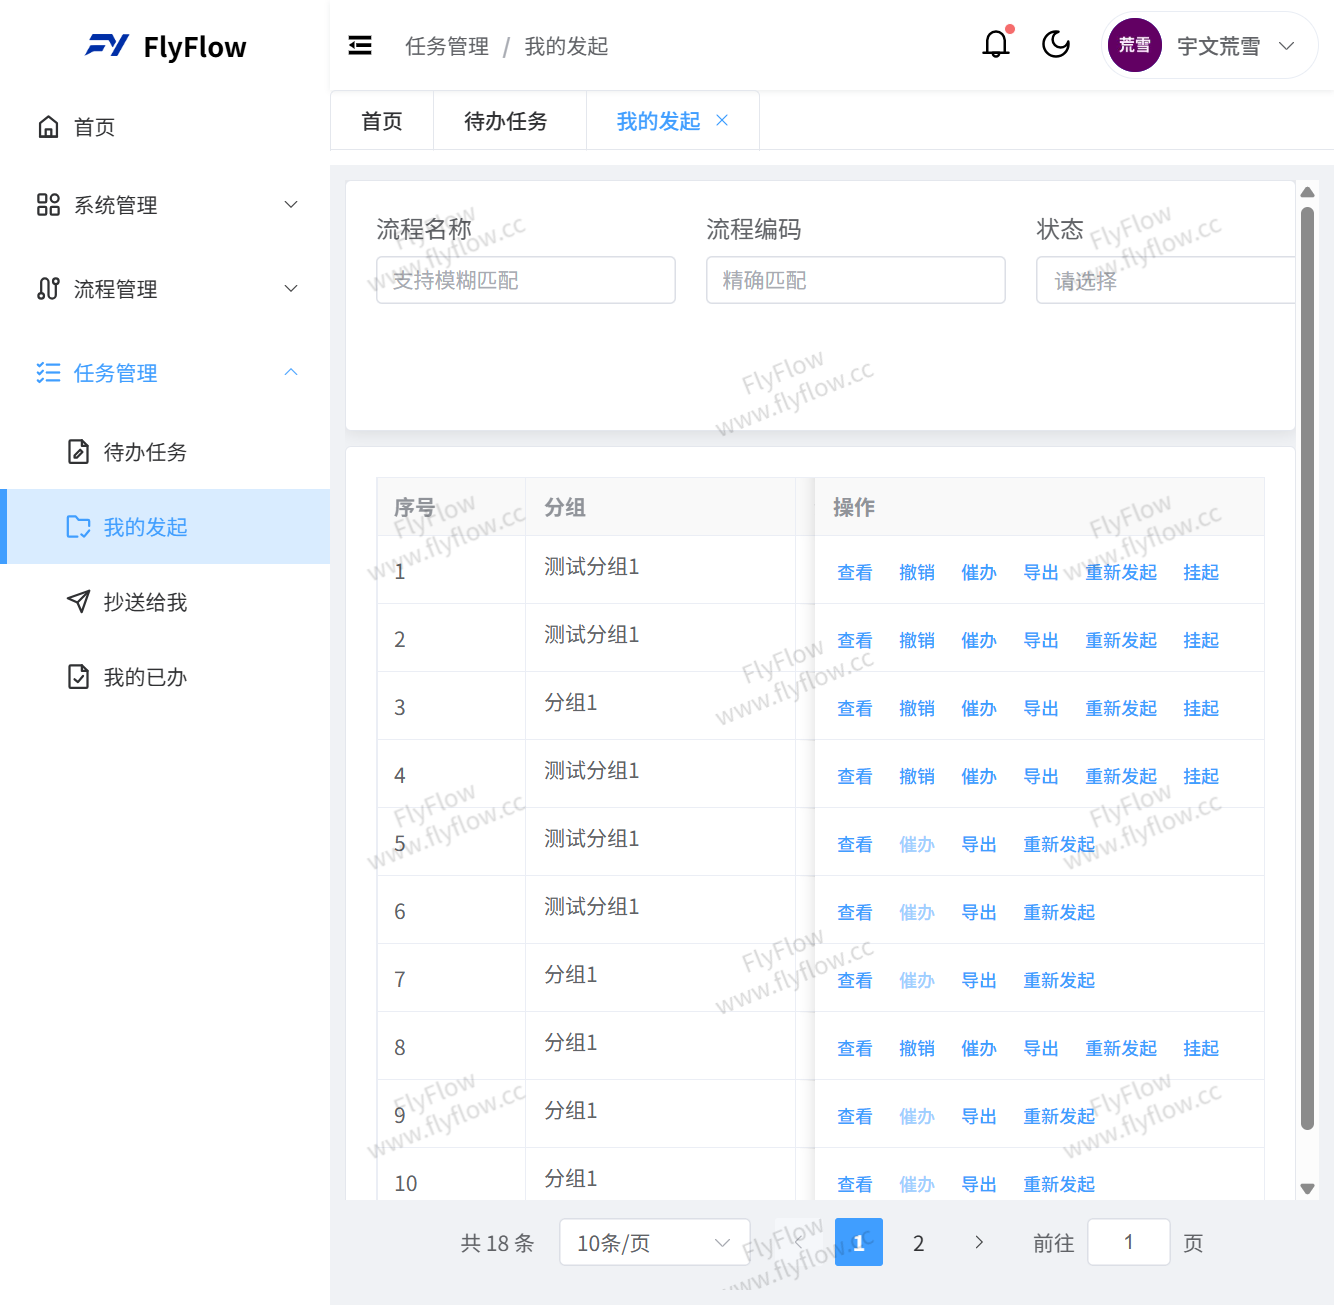Toggle dark mode moon icon
The image size is (1334, 1305).
(x=1056, y=44)
